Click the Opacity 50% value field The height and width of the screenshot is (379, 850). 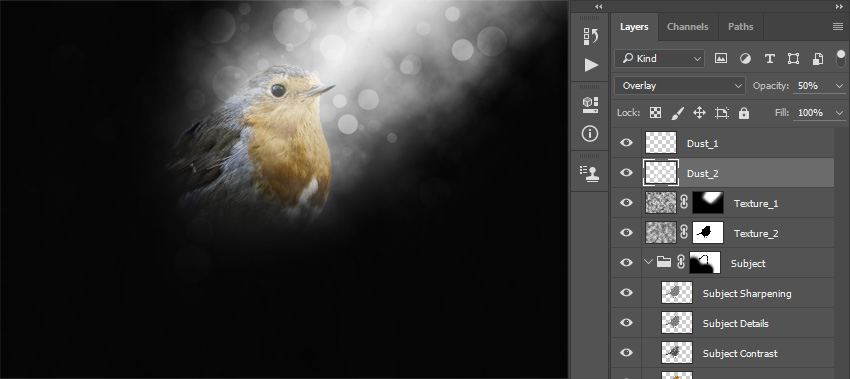click(813, 86)
